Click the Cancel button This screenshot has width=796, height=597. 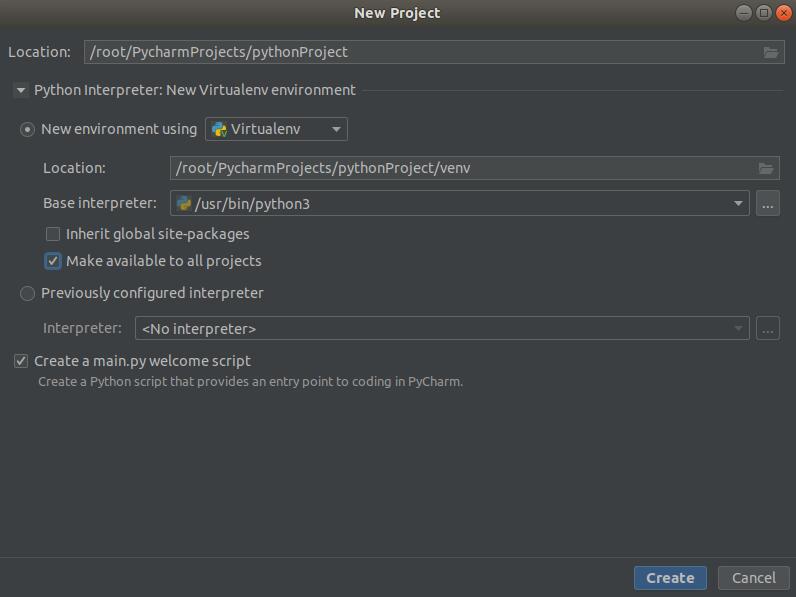(x=753, y=577)
